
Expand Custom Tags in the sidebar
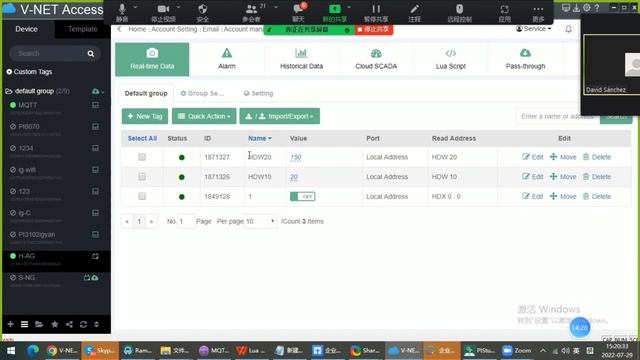29,72
